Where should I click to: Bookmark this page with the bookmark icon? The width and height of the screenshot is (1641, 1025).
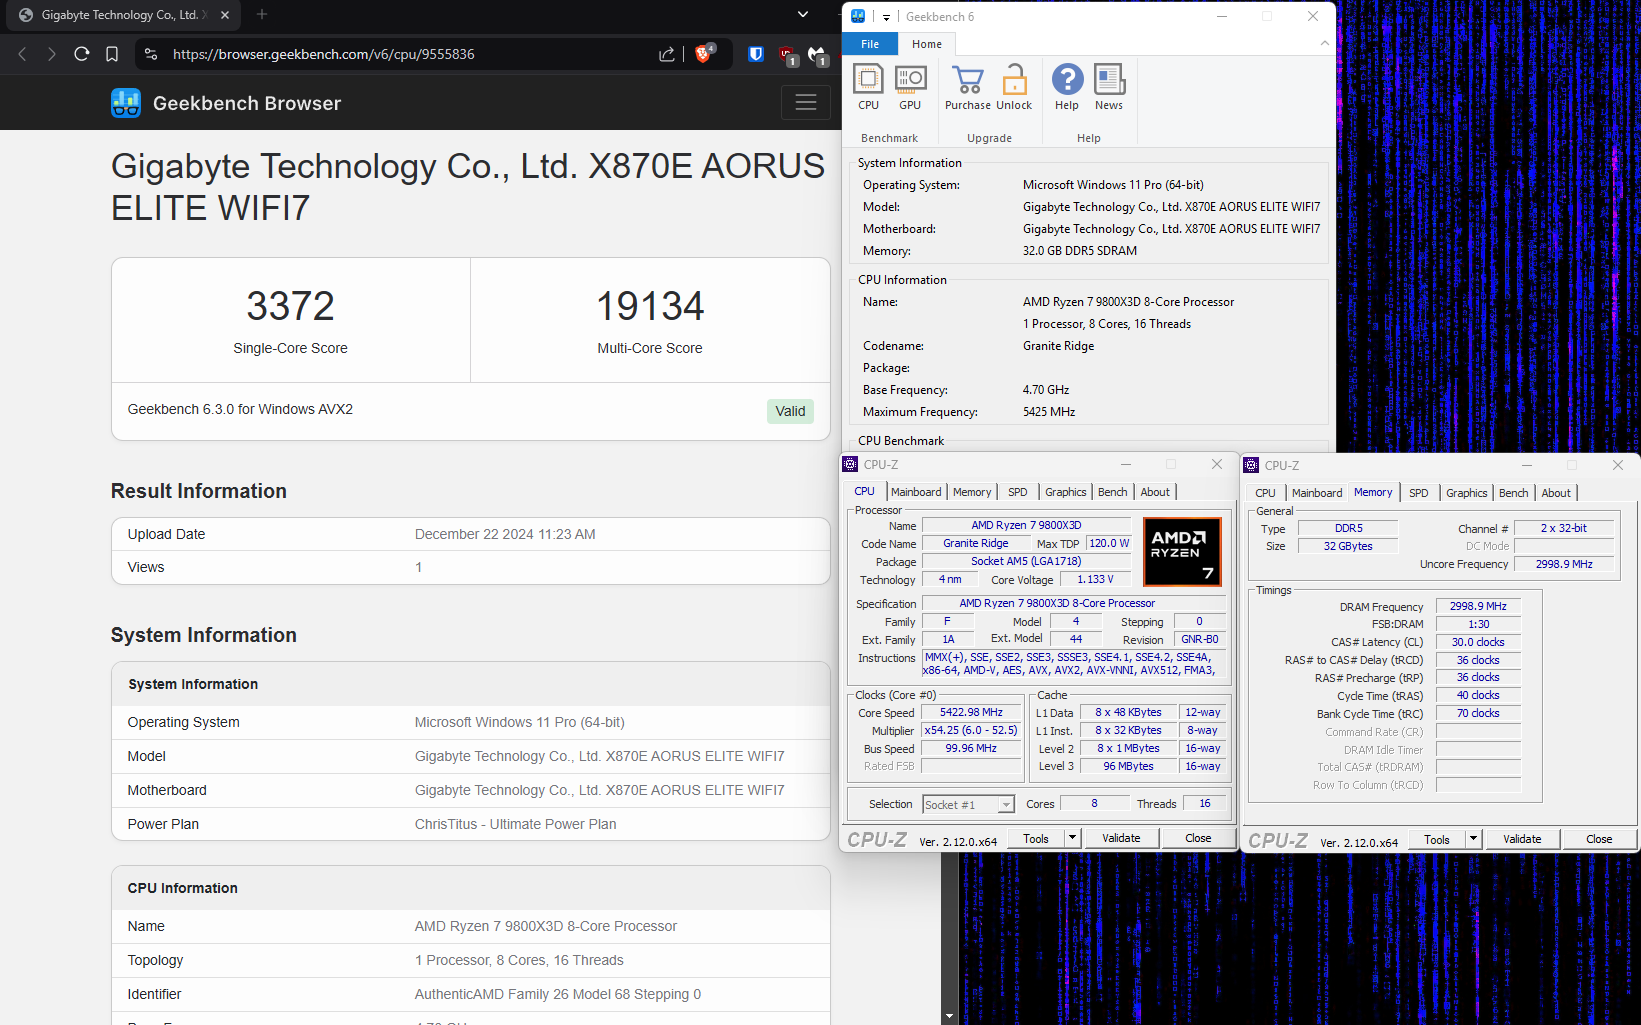[x=112, y=54]
